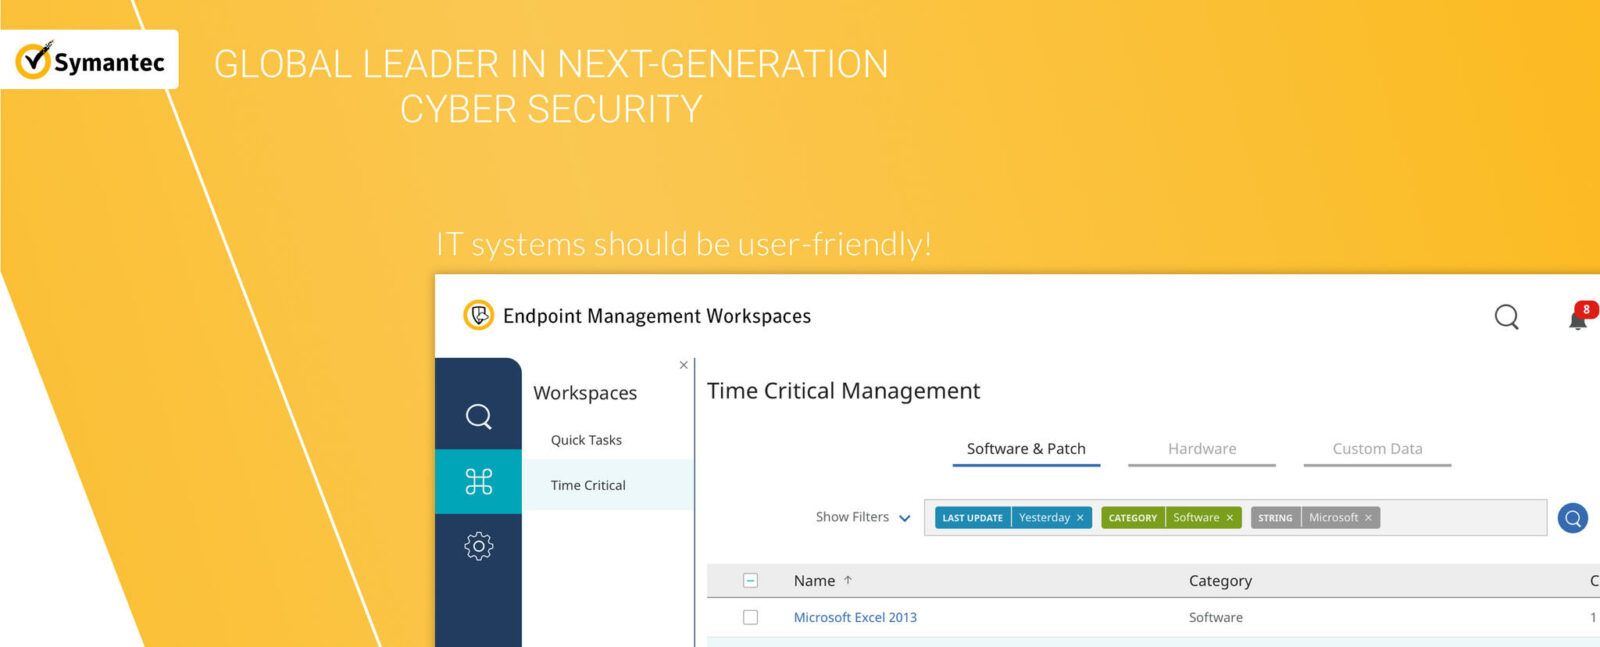Image resolution: width=1600 pixels, height=647 pixels.
Task: Click the Symantec logo in the banner
Action: [x=90, y=60]
